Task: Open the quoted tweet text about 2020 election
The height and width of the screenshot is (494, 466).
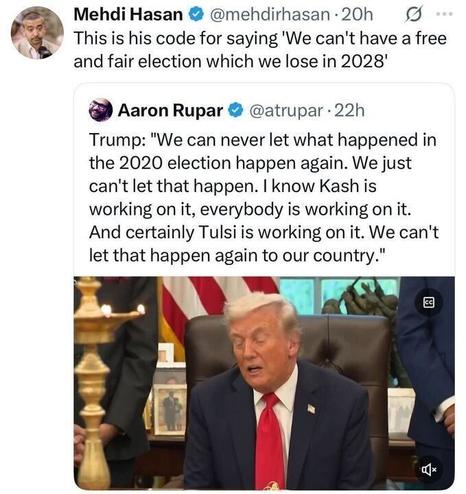Action: [264, 198]
